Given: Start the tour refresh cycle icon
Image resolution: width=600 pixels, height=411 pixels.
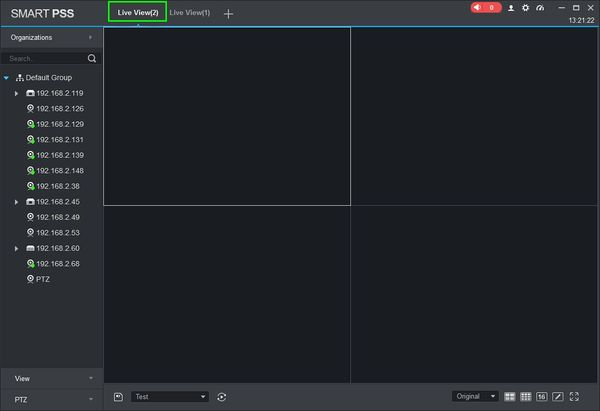Looking at the screenshot, I should pyautogui.click(x=222, y=397).
